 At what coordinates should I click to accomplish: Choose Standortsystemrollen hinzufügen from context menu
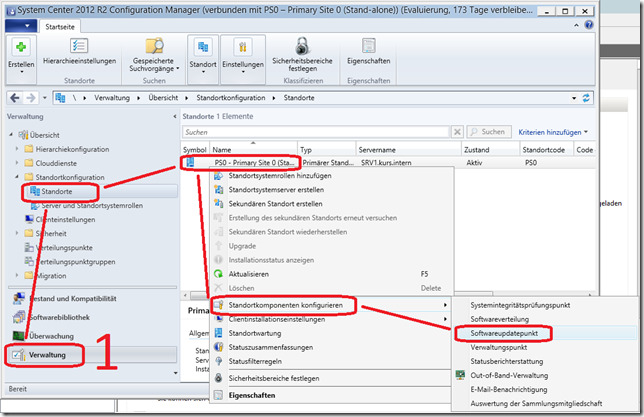pos(280,175)
